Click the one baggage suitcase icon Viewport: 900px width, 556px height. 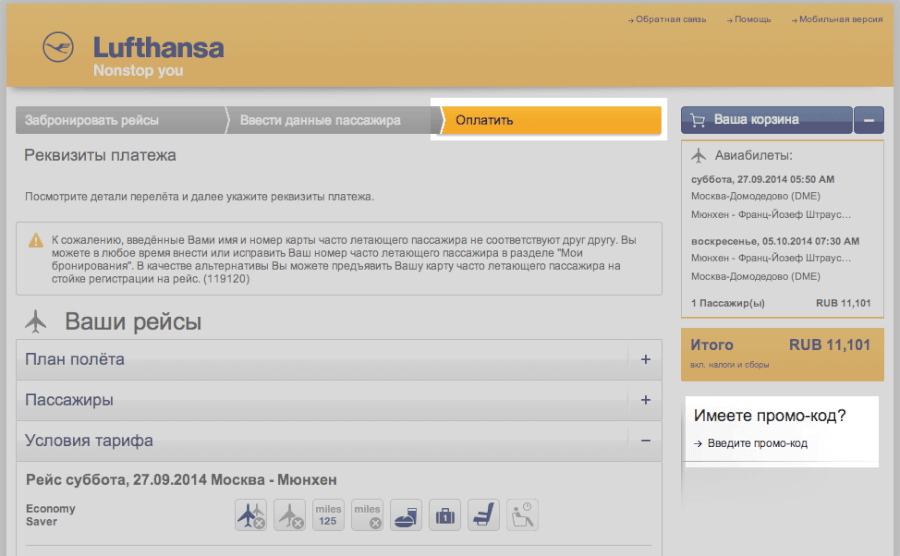tap(445, 514)
